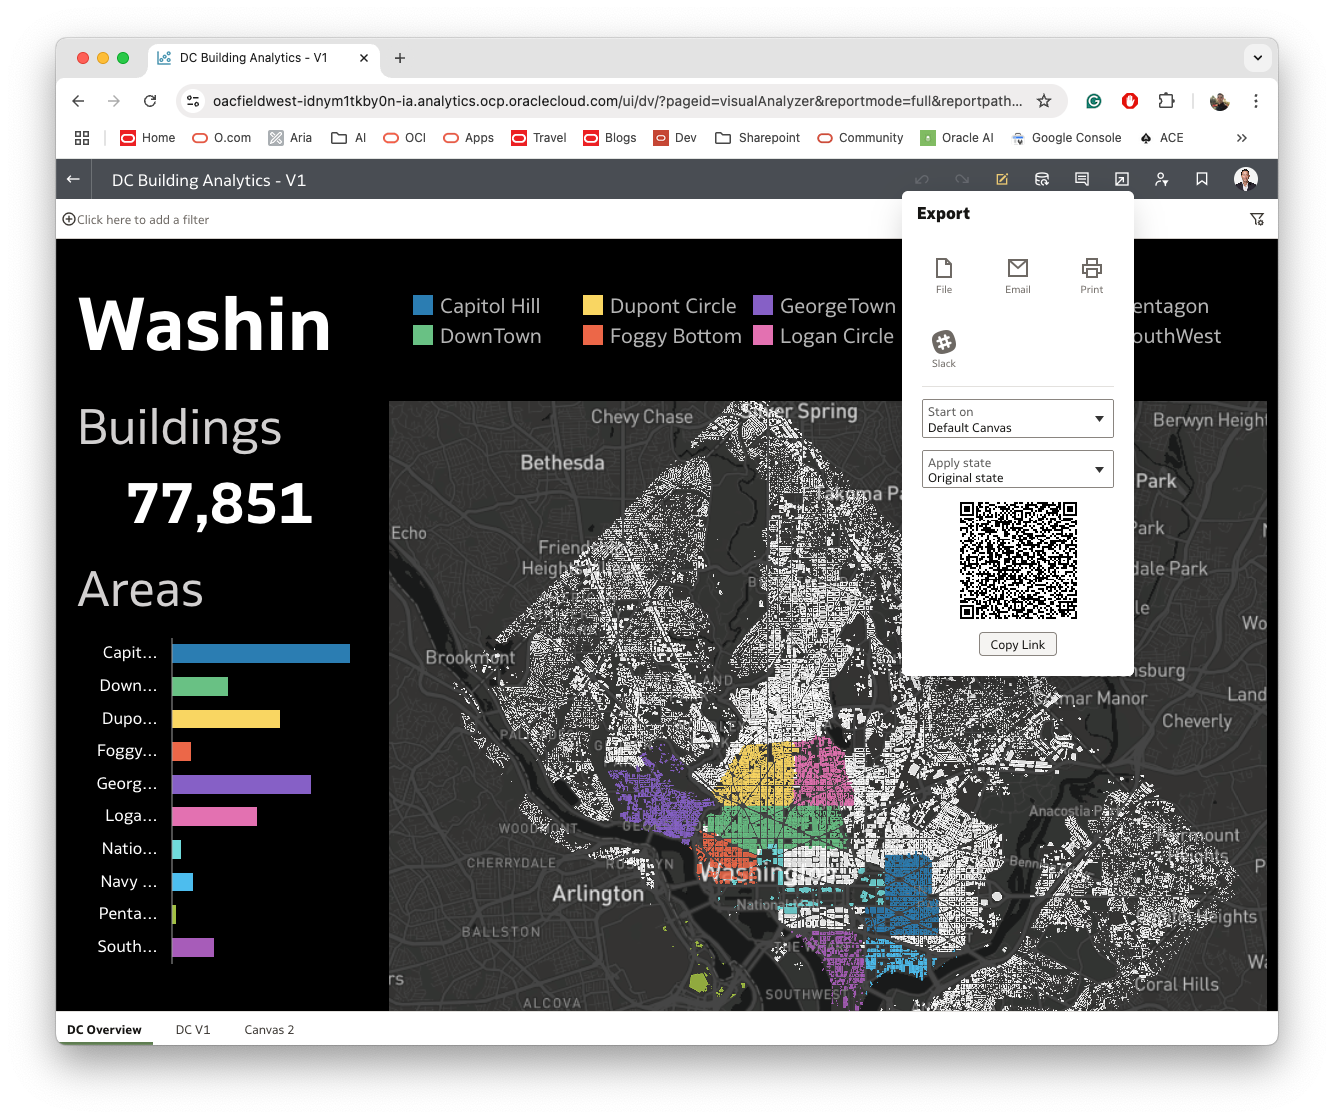The image size is (1334, 1119).
Task: Export the workbook as a File
Action: point(944,275)
